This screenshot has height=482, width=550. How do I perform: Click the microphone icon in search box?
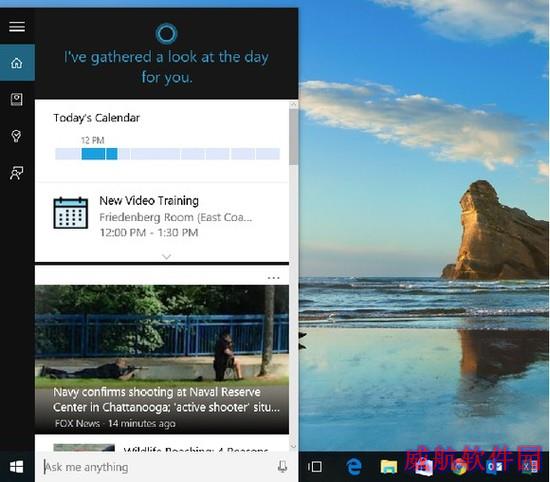282,467
